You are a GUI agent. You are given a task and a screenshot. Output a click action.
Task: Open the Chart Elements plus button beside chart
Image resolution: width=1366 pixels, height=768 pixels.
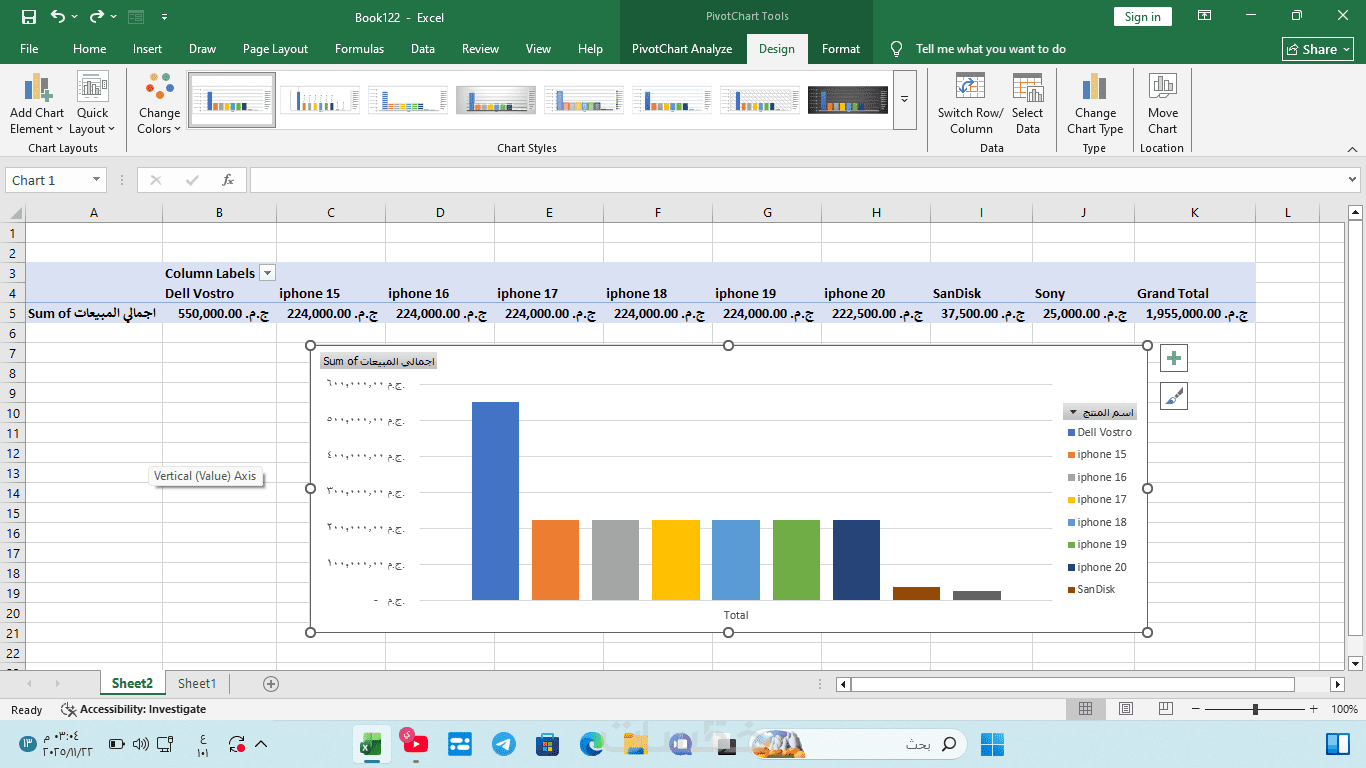1174,358
